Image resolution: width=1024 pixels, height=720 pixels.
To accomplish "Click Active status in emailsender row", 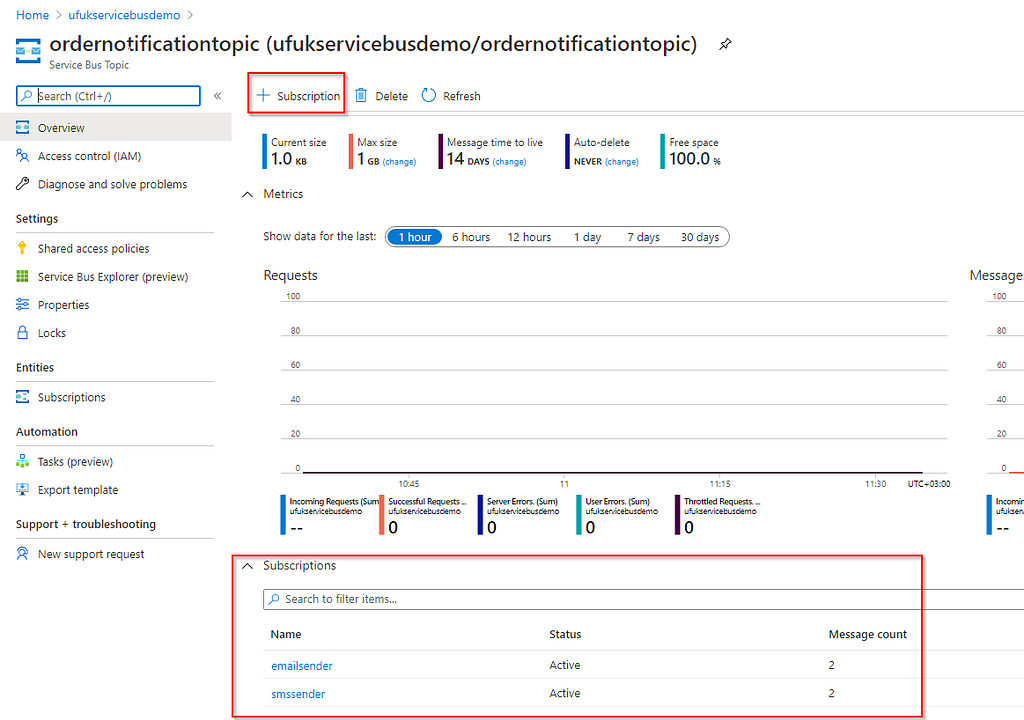I will [x=565, y=664].
